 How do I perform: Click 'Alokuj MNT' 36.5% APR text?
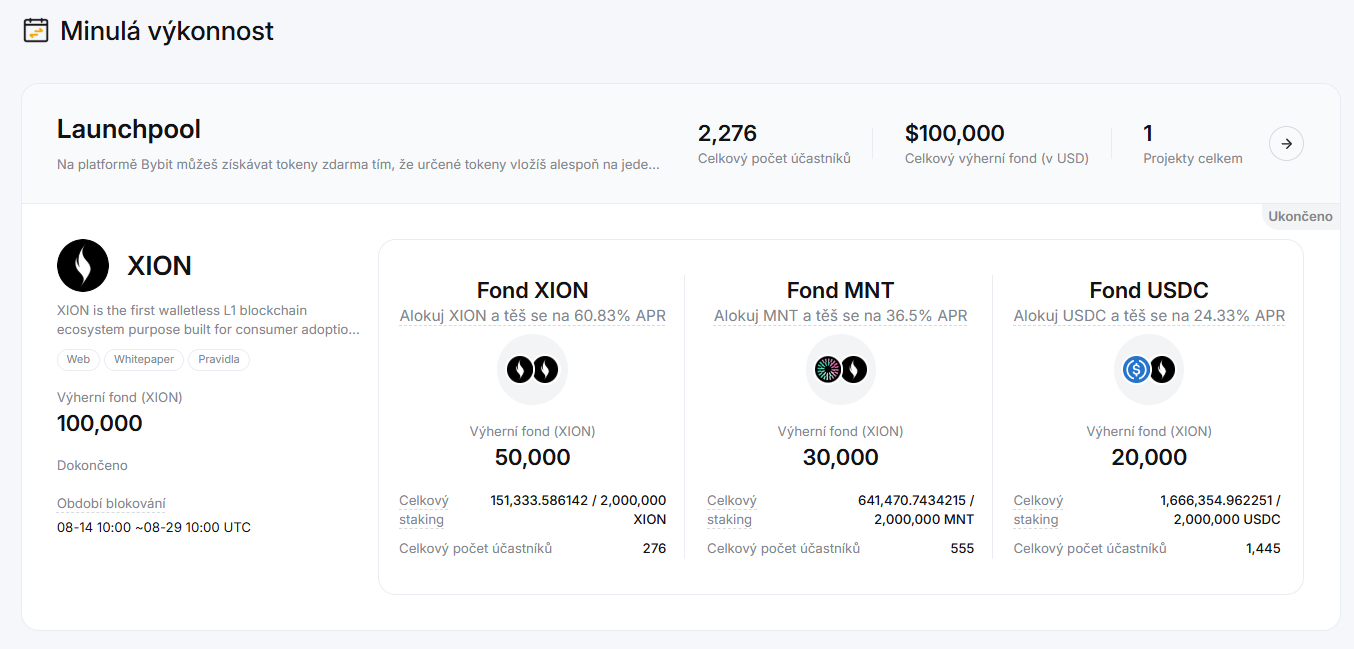pos(840,316)
